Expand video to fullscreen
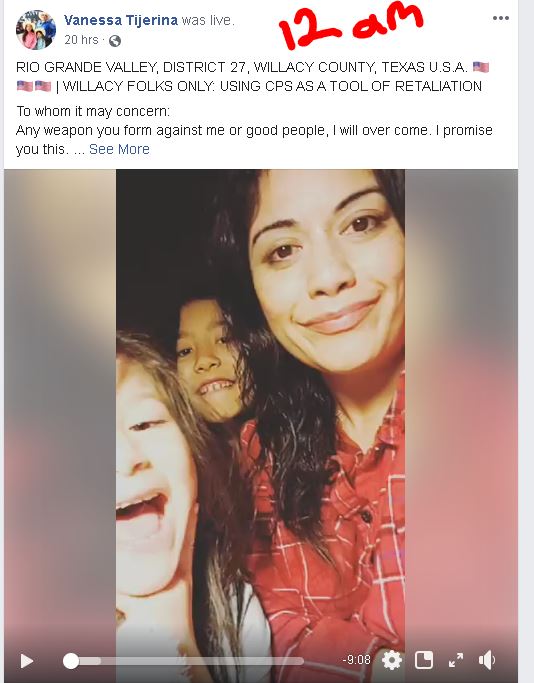This screenshot has width=534, height=683. (456, 660)
